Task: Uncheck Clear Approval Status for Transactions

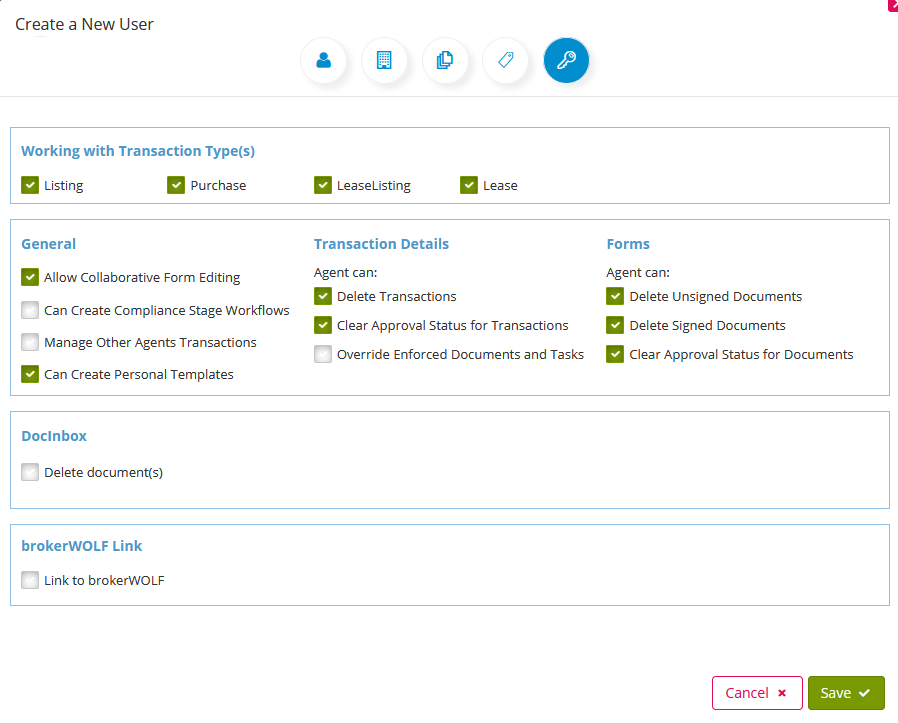Action: tap(322, 325)
